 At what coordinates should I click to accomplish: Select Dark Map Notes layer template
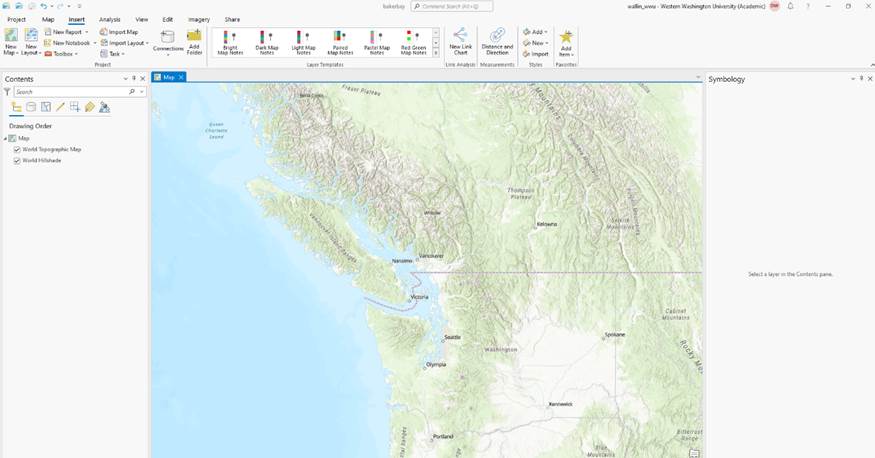tap(267, 42)
